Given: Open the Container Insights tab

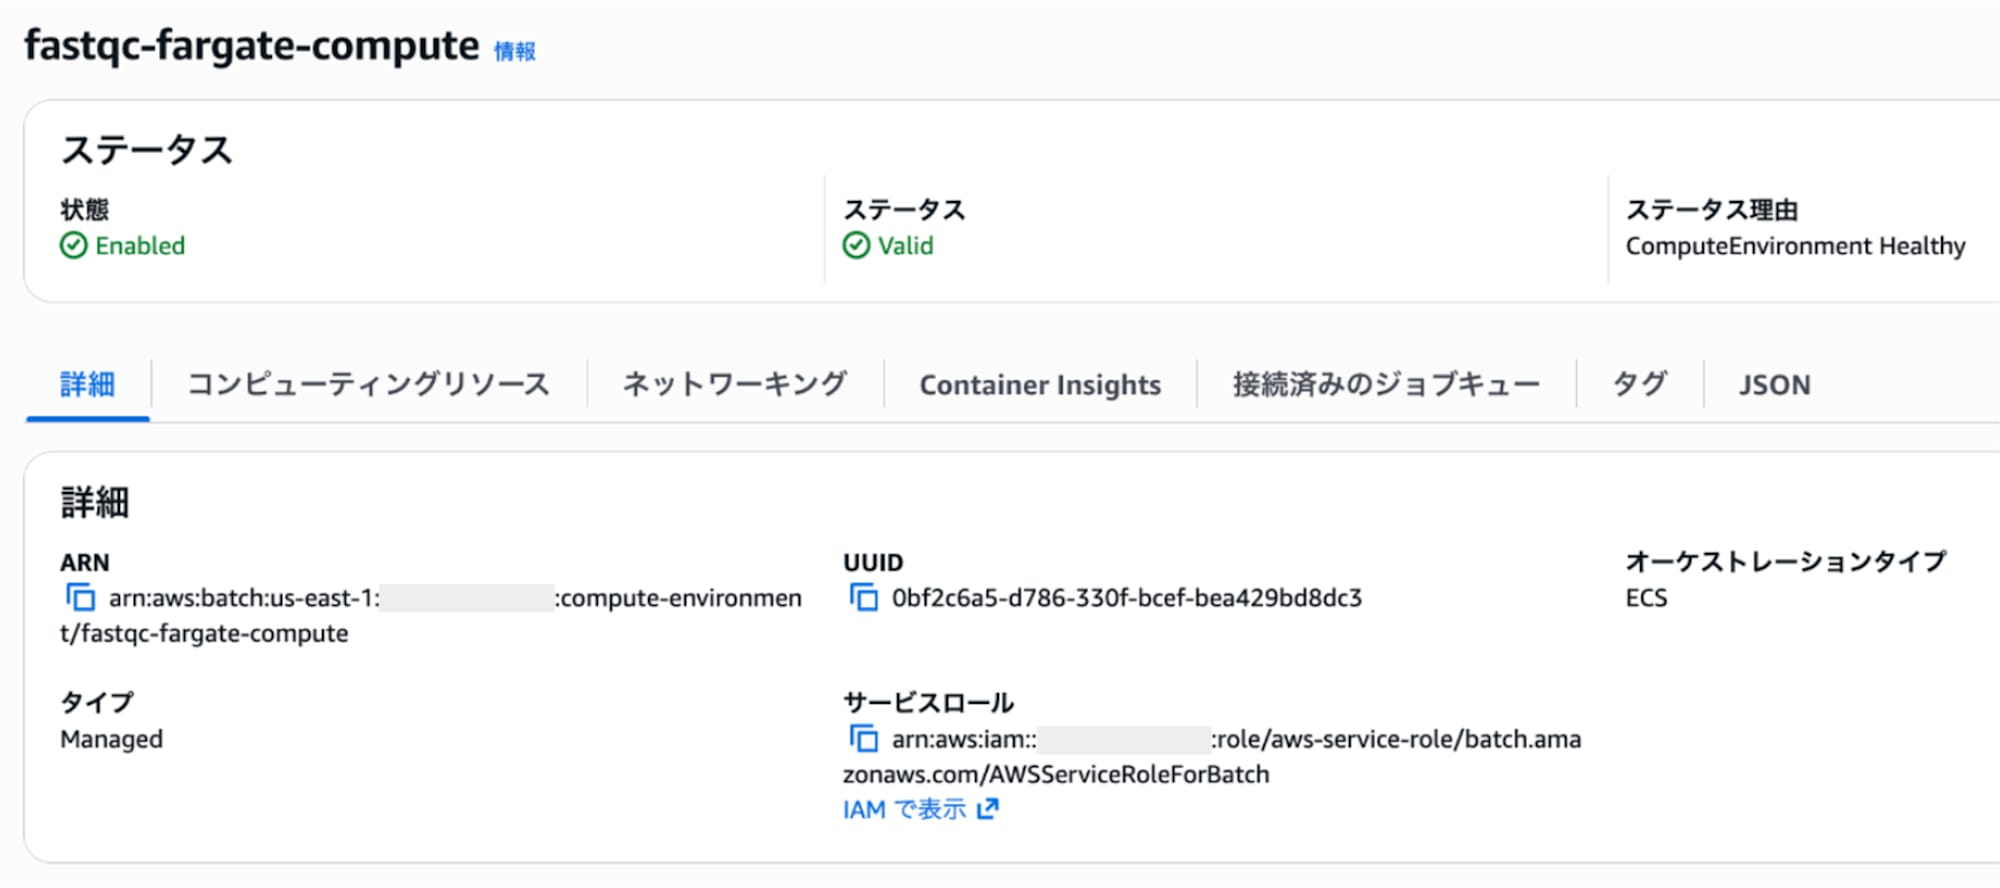Looking at the screenshot, I should click(x=1040, y=385).
